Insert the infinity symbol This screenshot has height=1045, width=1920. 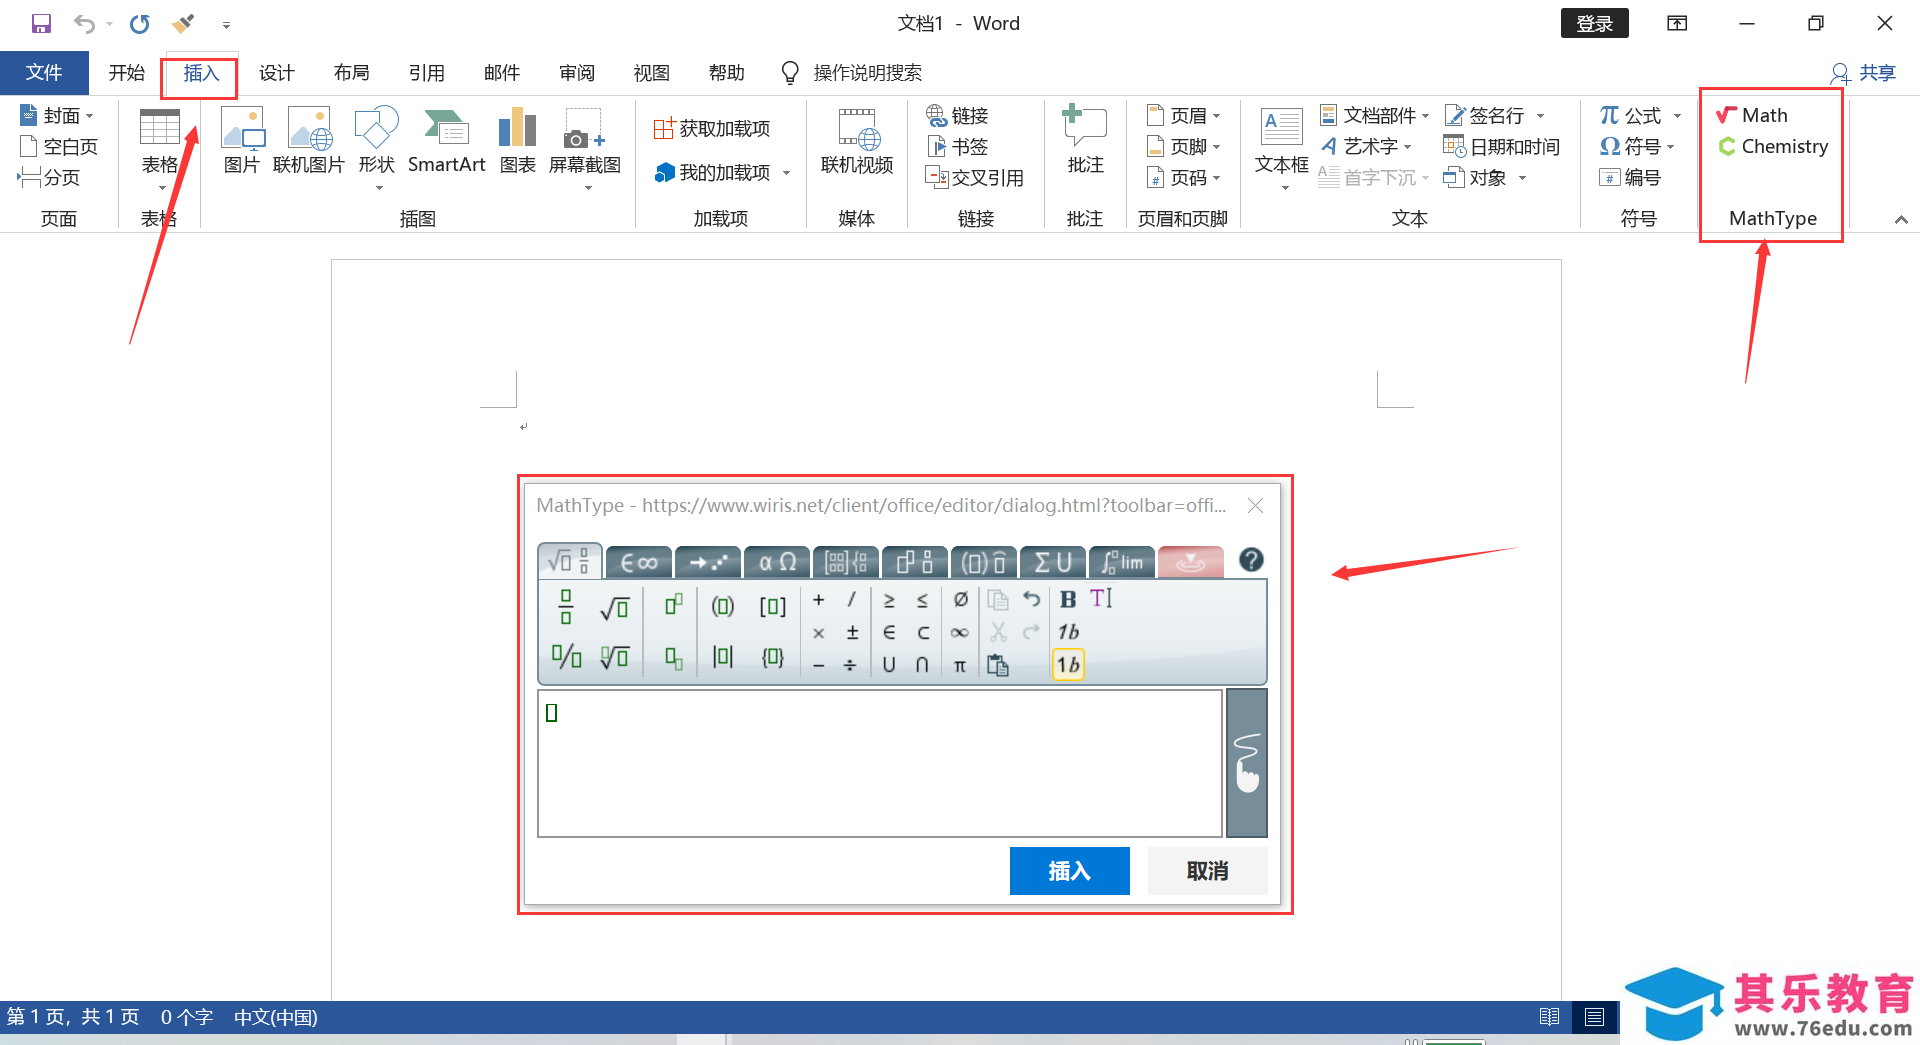pos(959,632)
